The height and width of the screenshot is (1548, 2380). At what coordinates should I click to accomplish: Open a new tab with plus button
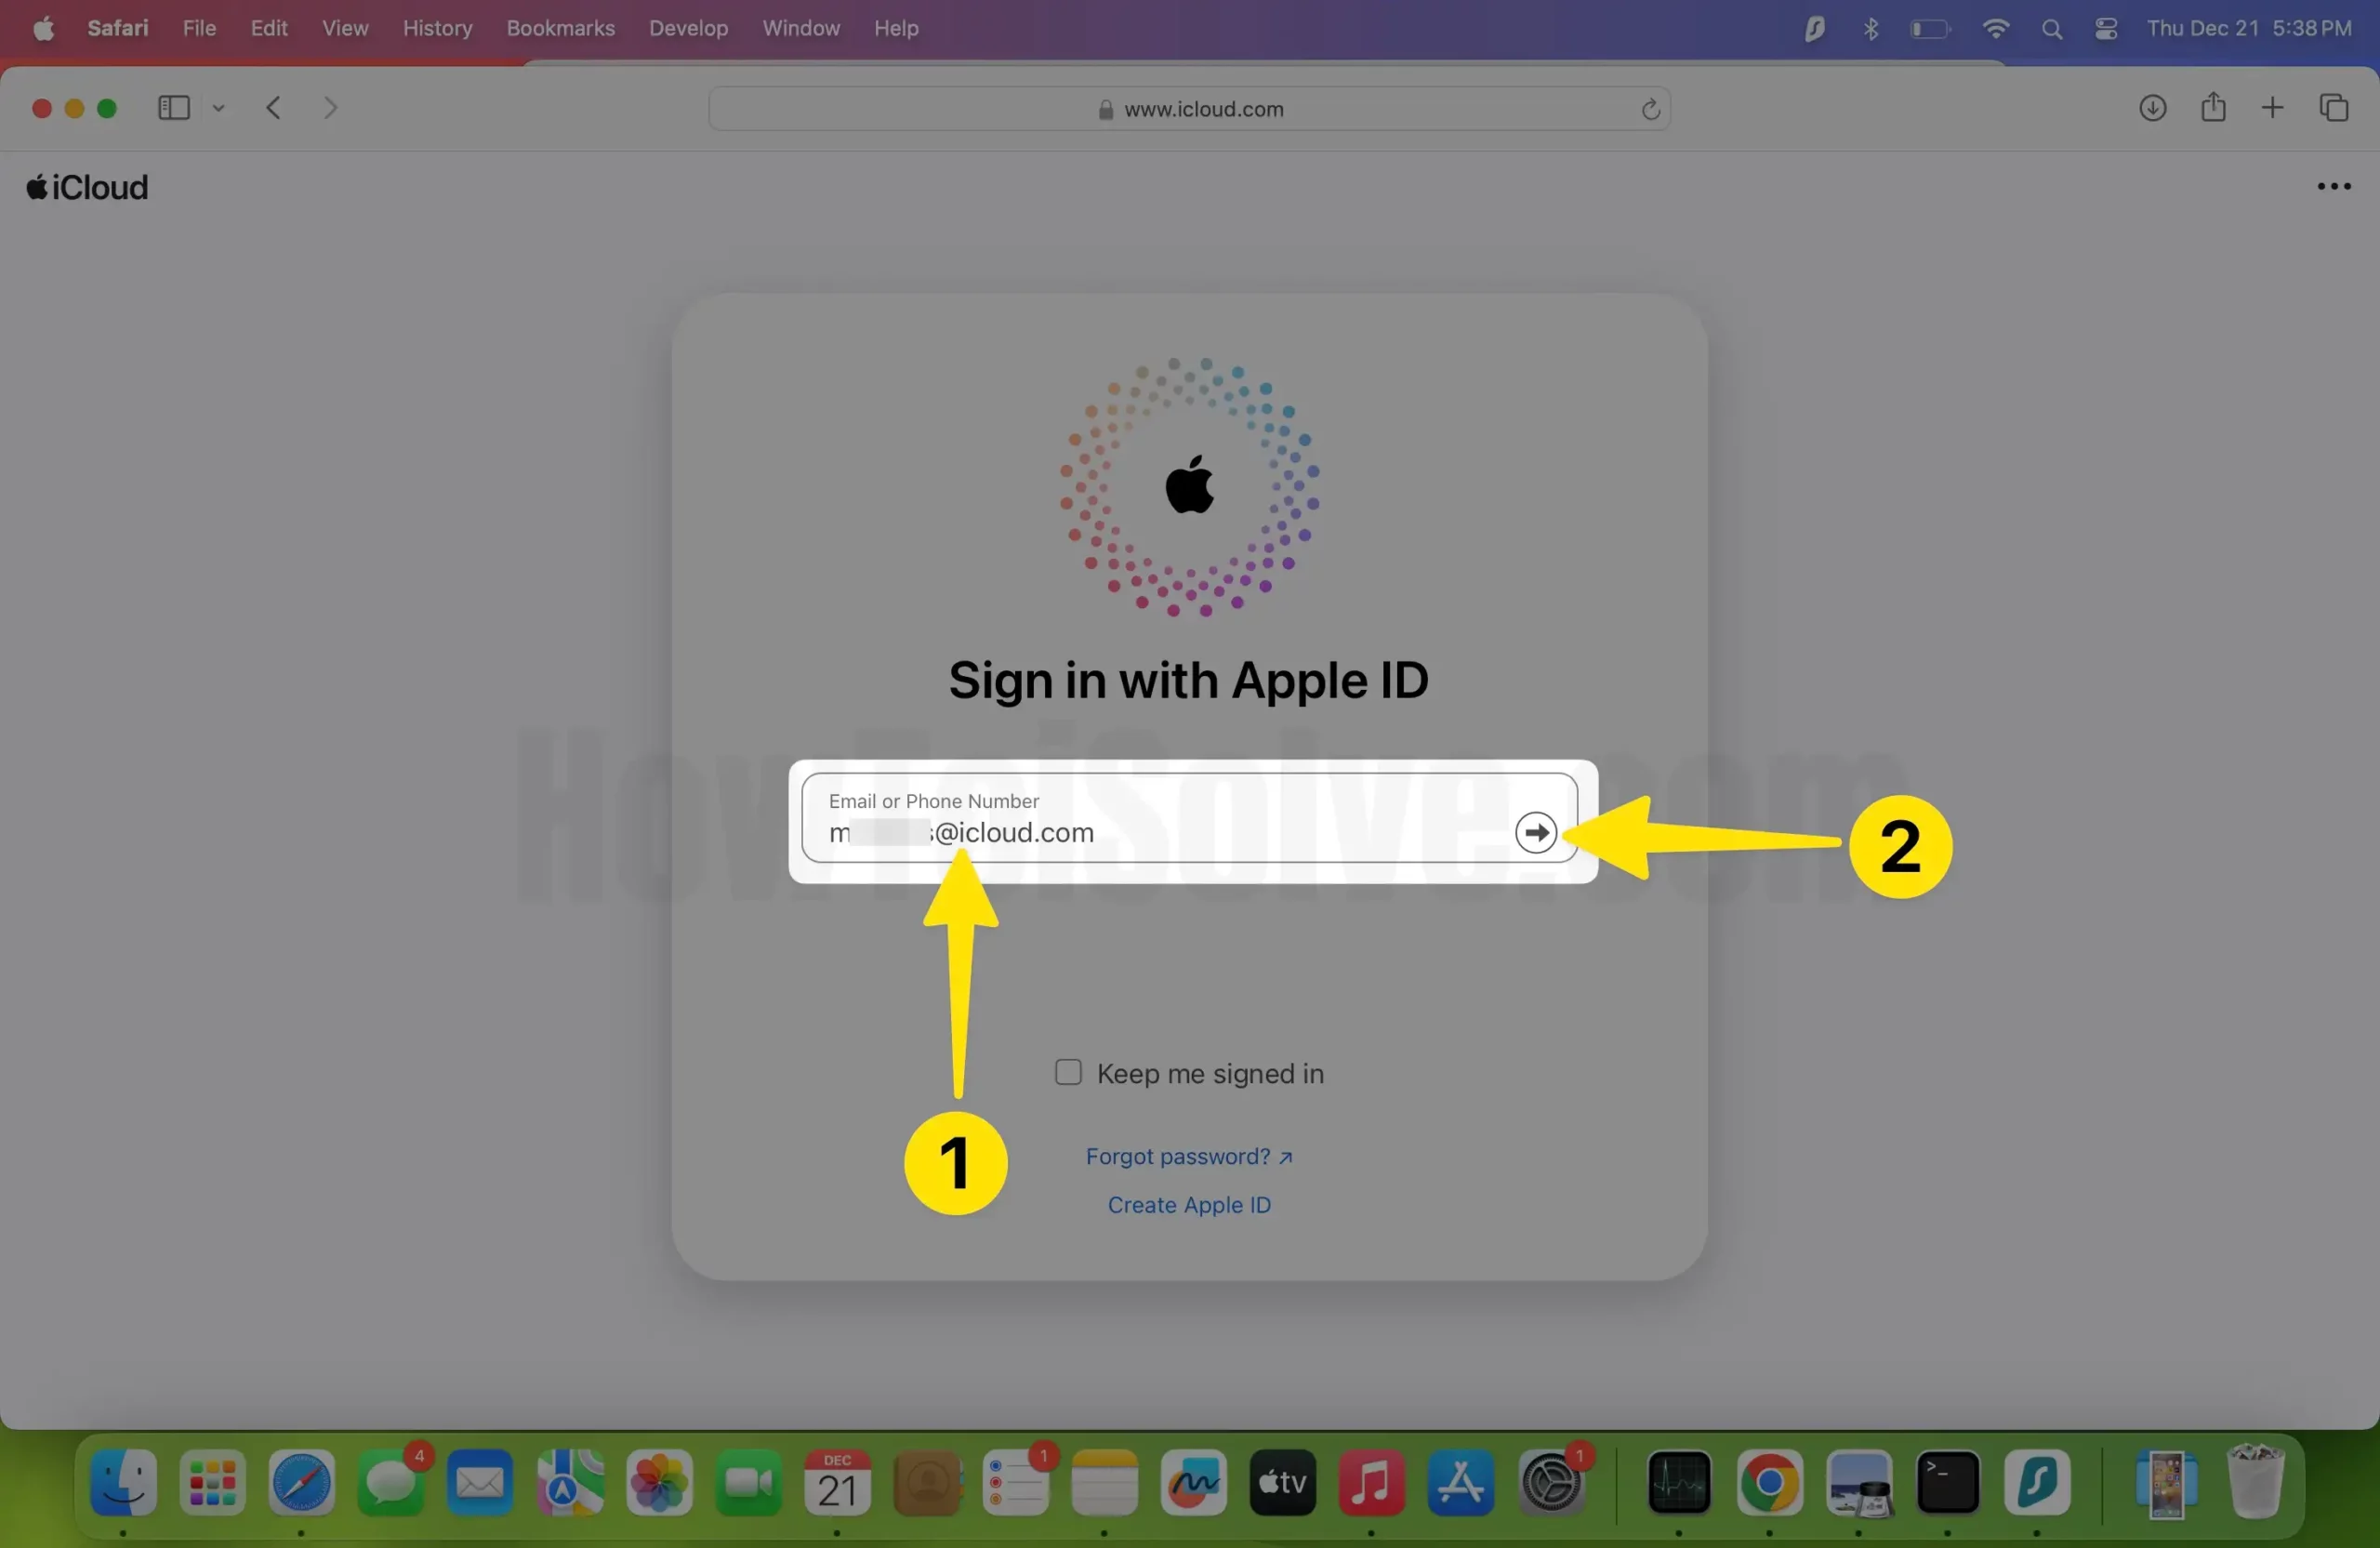[x=2272, y=108]
